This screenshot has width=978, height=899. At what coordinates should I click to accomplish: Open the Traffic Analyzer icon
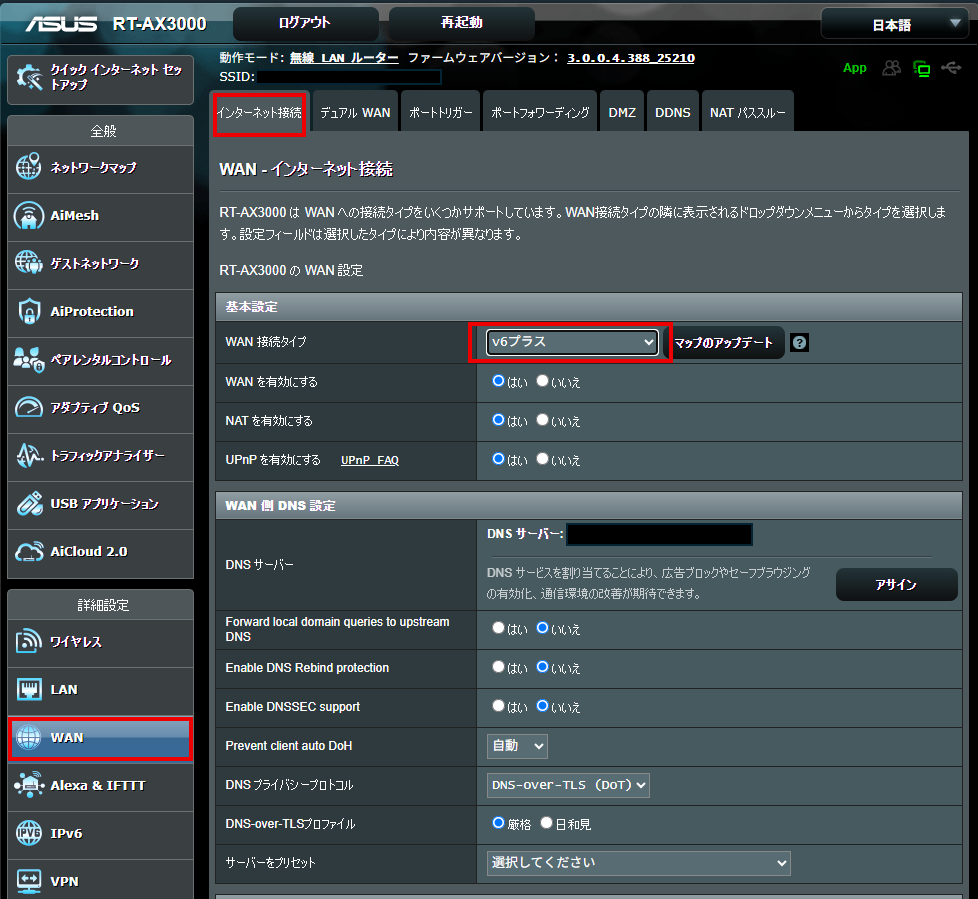point(29,455)
